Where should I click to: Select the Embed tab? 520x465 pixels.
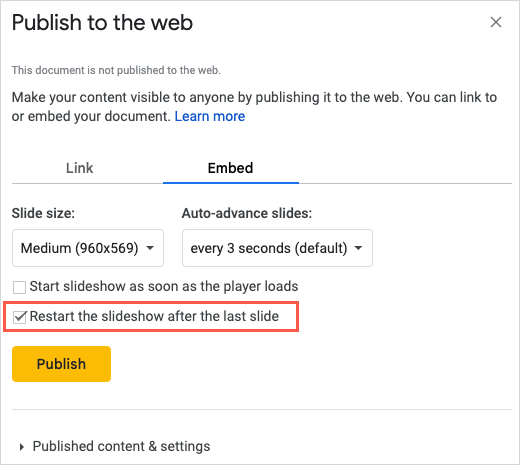tap(230, 168)
